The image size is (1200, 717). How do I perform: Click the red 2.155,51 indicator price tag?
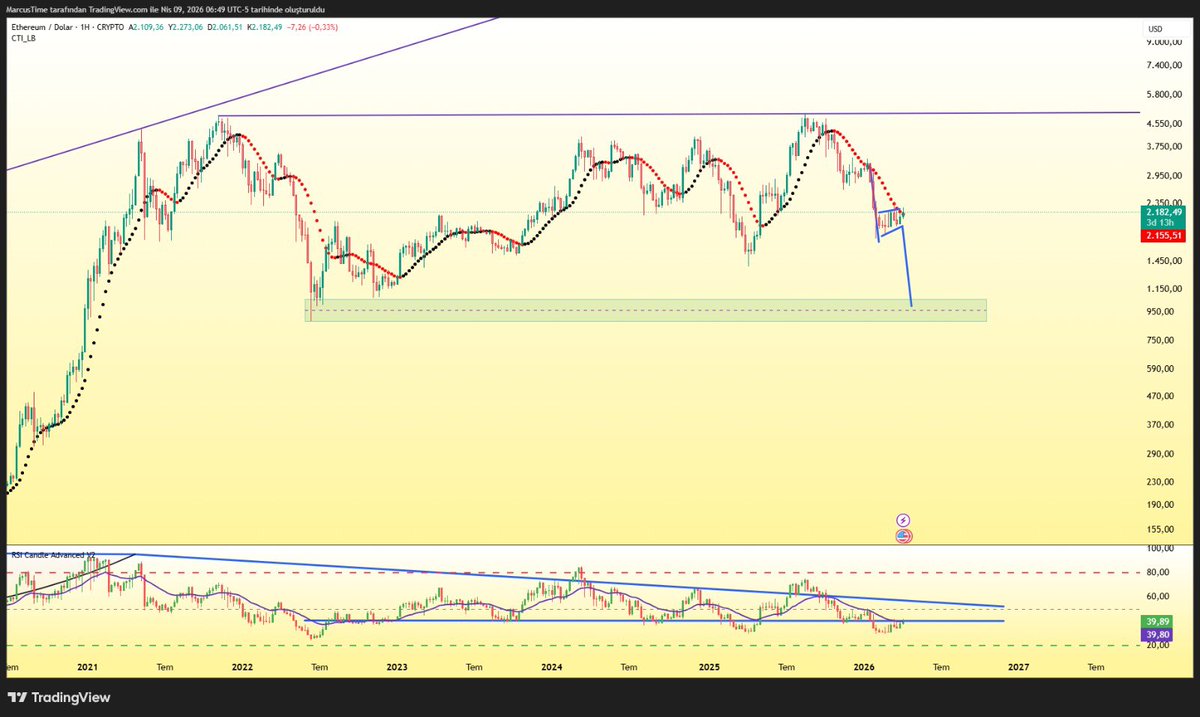click(1165, 235)
